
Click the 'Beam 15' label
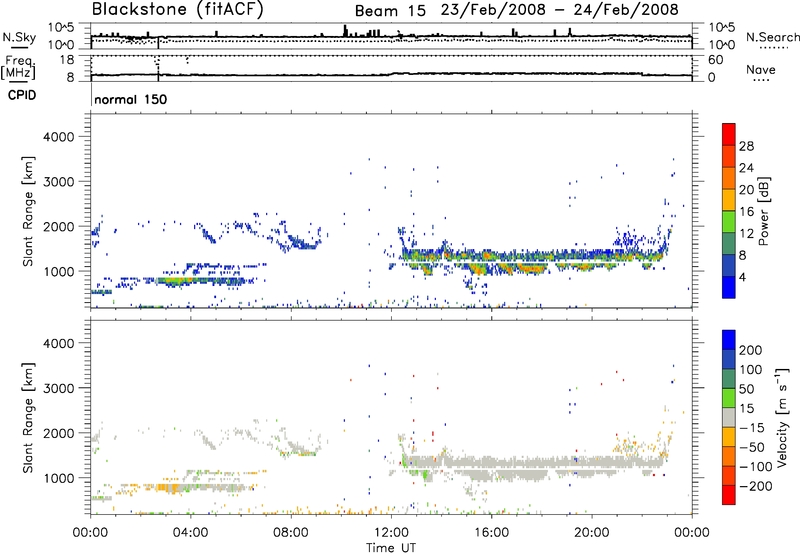coord(390,11)
